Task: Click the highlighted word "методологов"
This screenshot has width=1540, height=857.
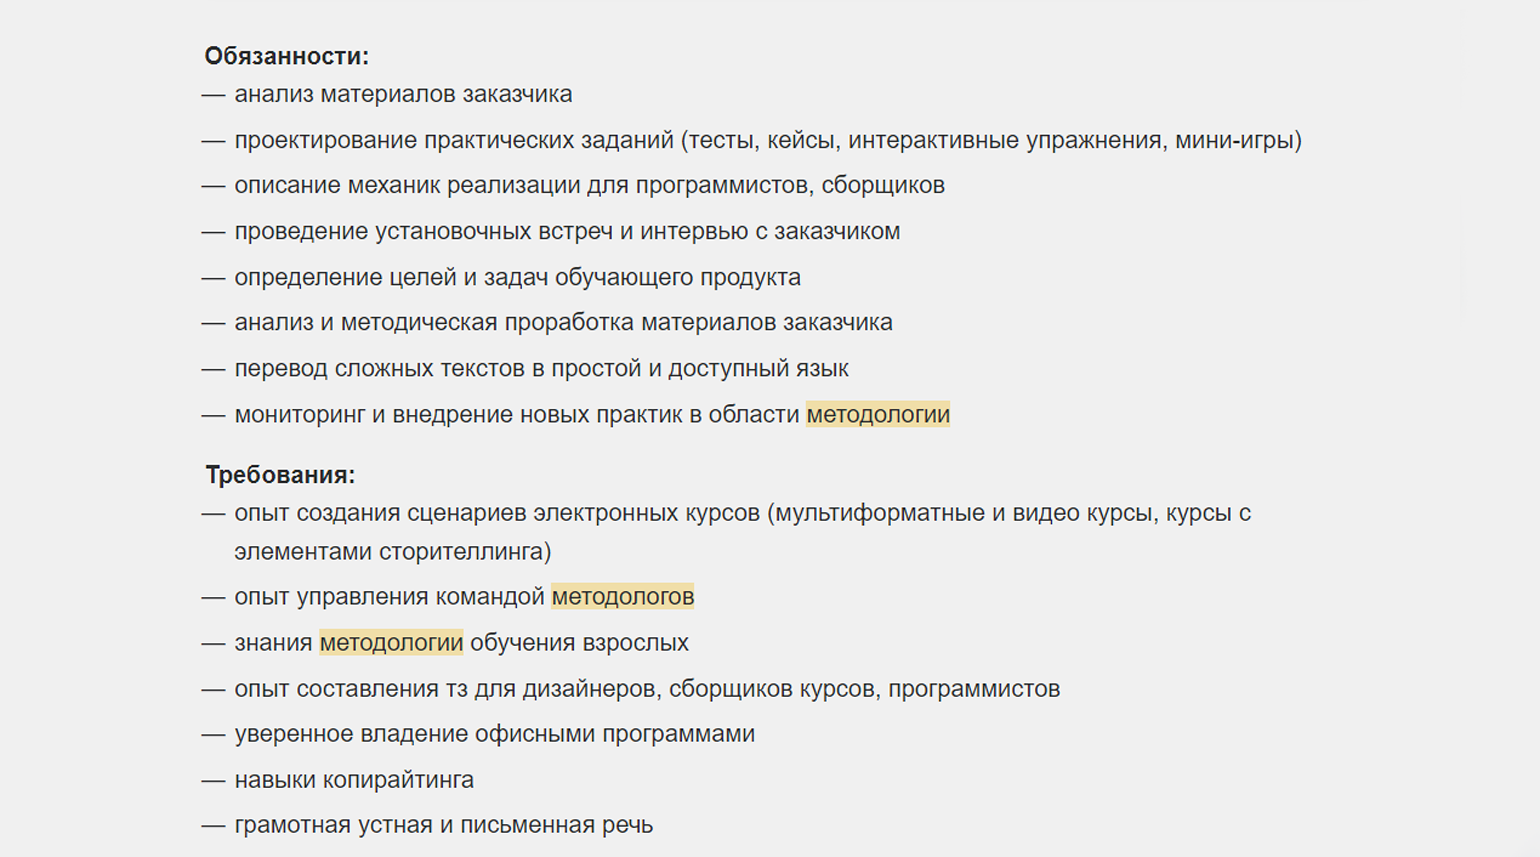Action: [622, 597]
